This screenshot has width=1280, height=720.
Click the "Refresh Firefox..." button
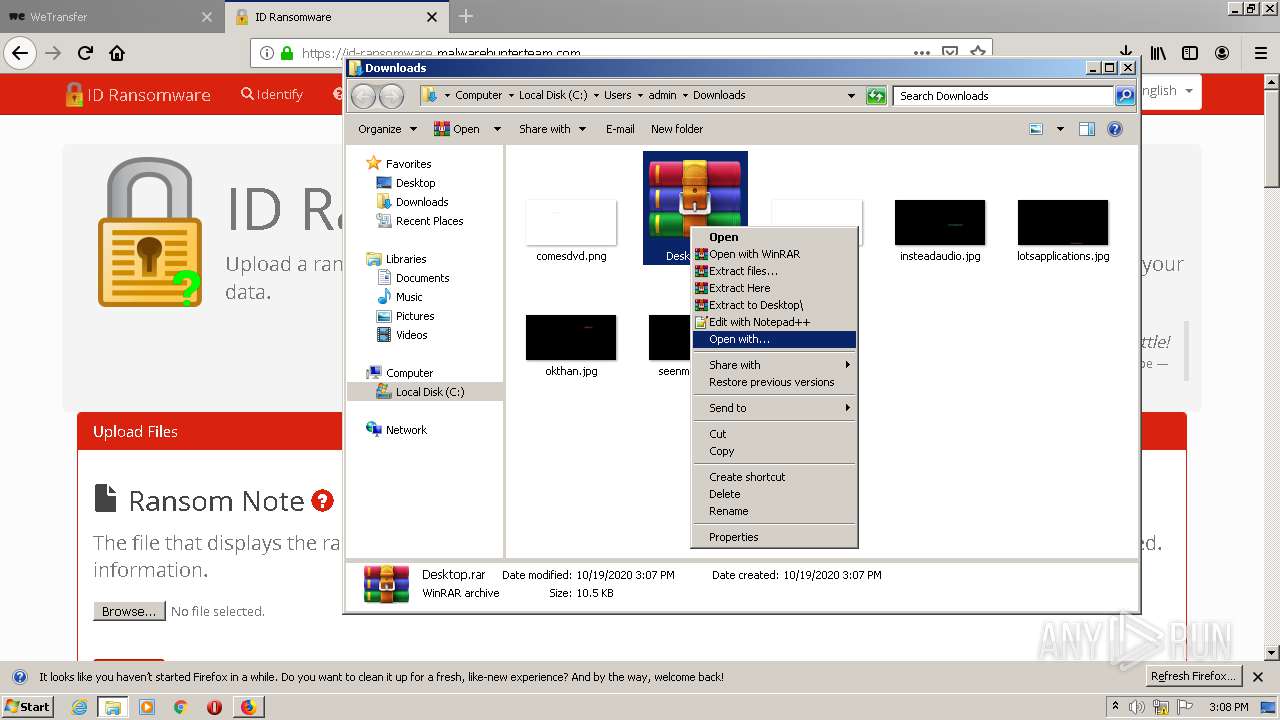pyautogui.click(x=1193, y=676)
